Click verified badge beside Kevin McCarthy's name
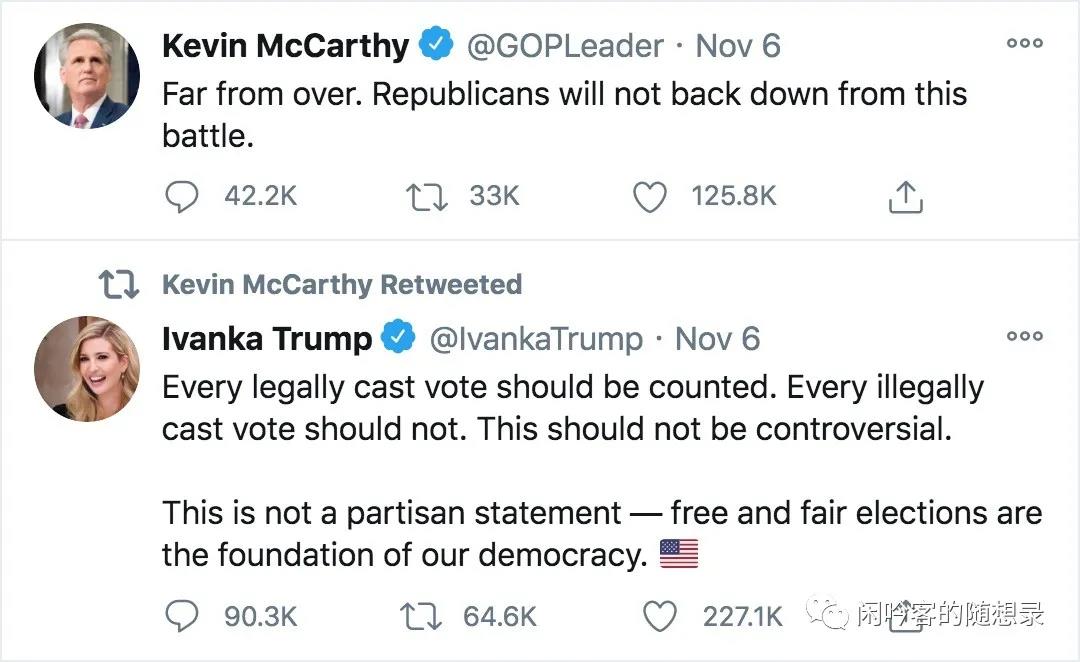 434,46
